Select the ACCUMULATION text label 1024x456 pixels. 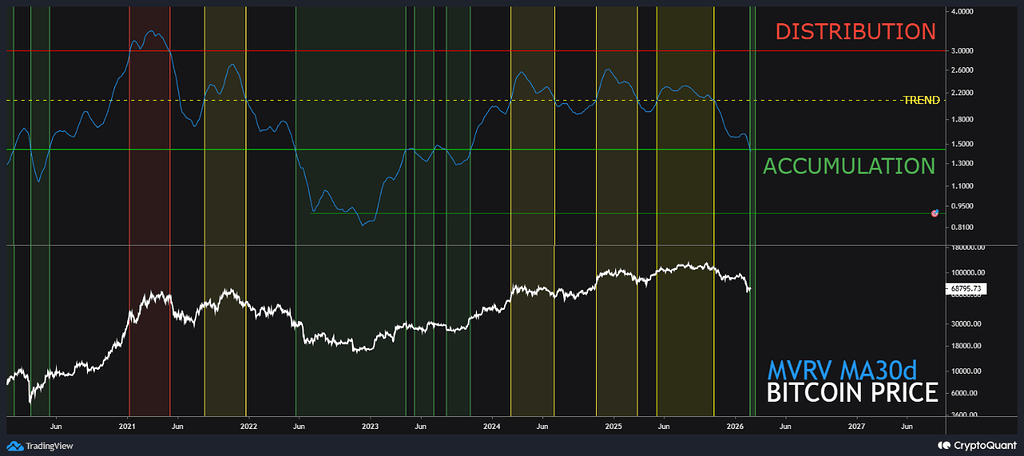(849, 166)
